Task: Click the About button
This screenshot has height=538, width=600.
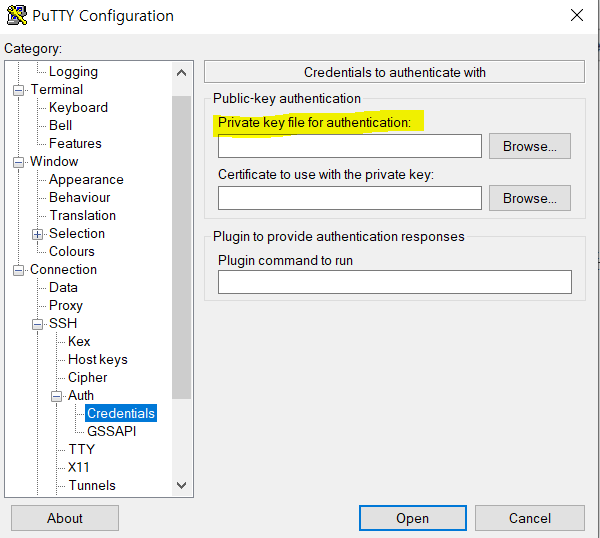Action: click(65, 518)
